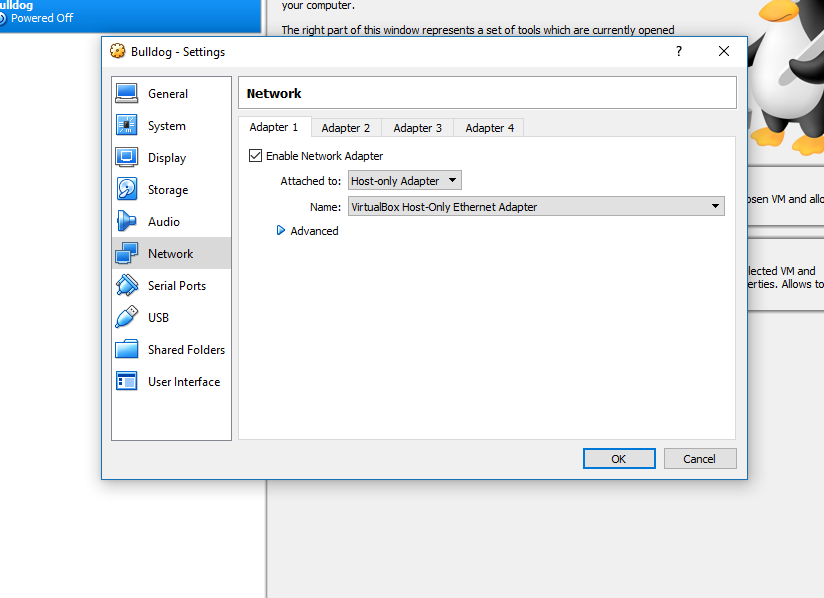This screenshot has width=824, height=598.
Task: Open Display settings screen icon
Action: coord(127,157)
